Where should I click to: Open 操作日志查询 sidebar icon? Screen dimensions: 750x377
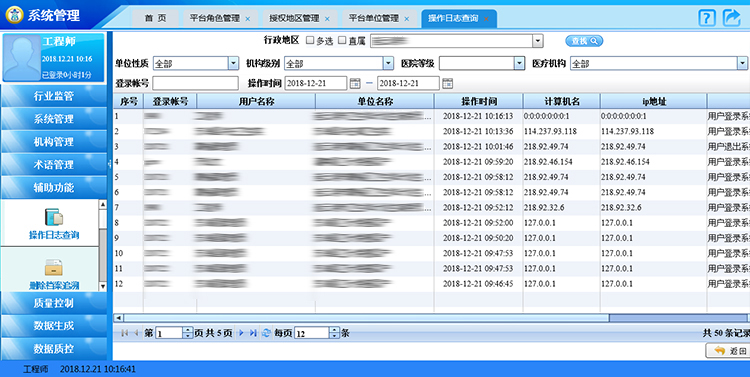tap(54, 217)
